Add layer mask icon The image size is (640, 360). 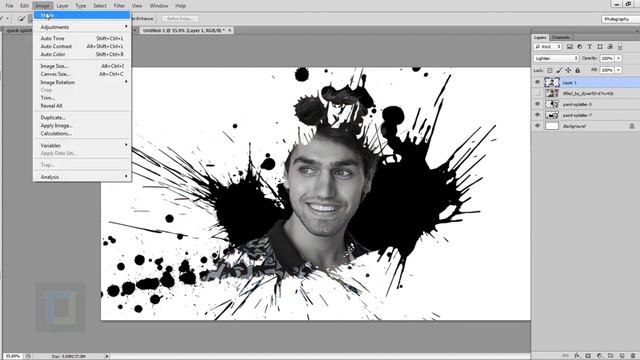pyautogui.click(x=588, y=356)
